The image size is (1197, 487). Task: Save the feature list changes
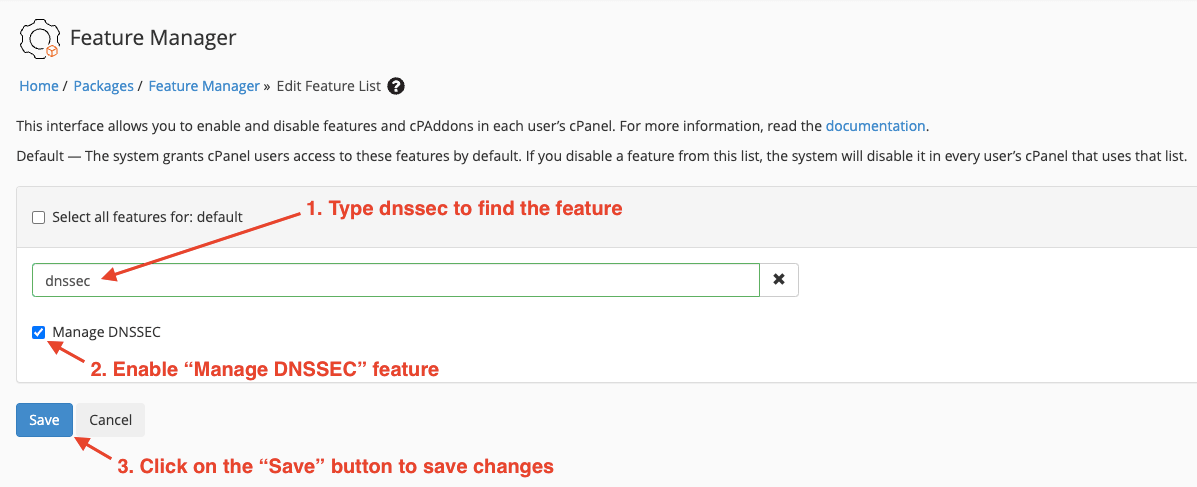coord(44,420)
